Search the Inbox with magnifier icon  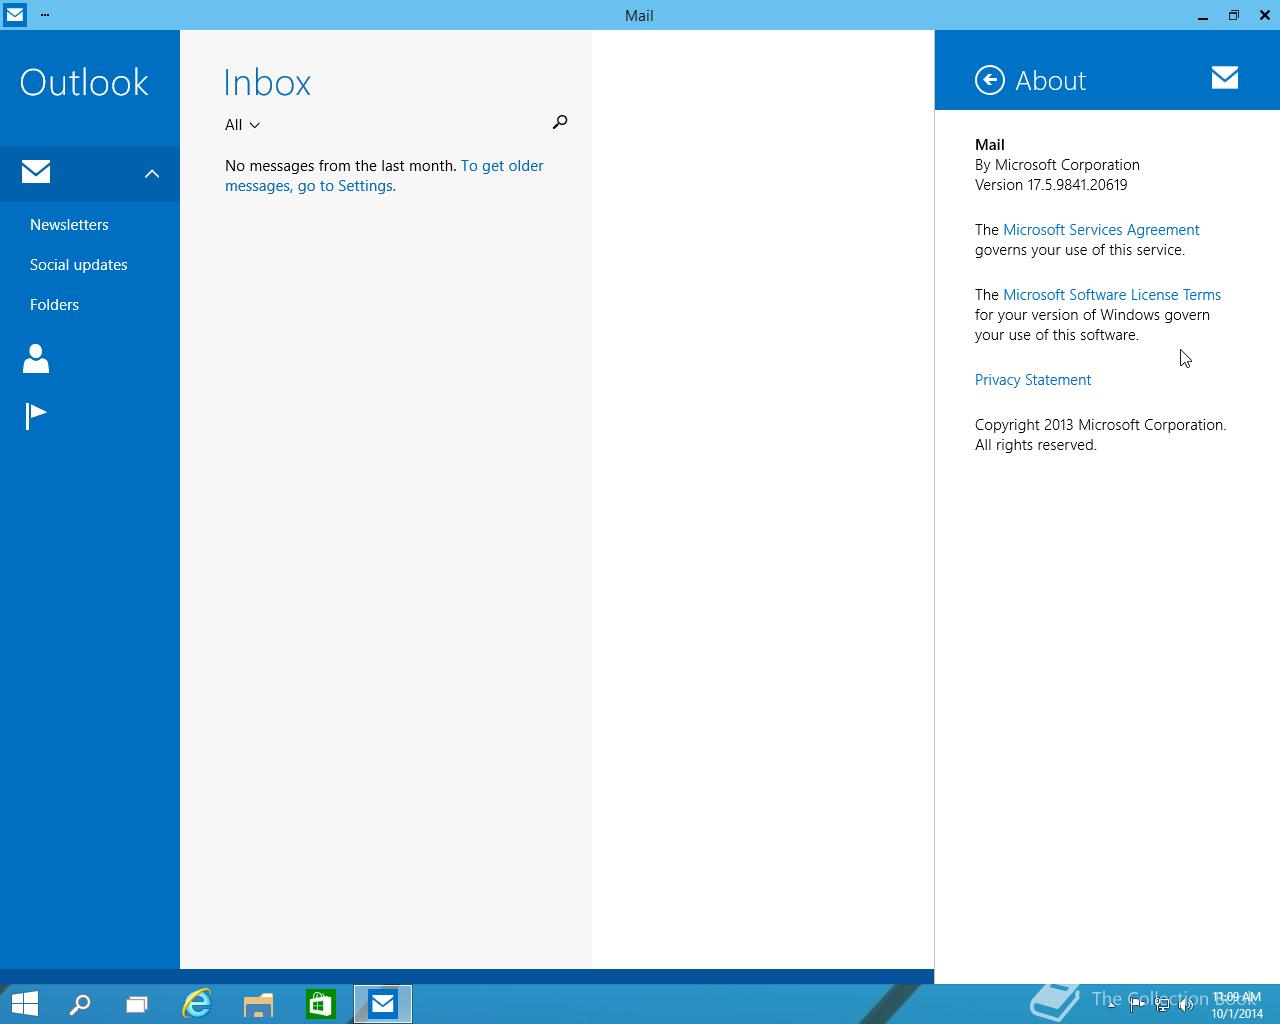560,122
